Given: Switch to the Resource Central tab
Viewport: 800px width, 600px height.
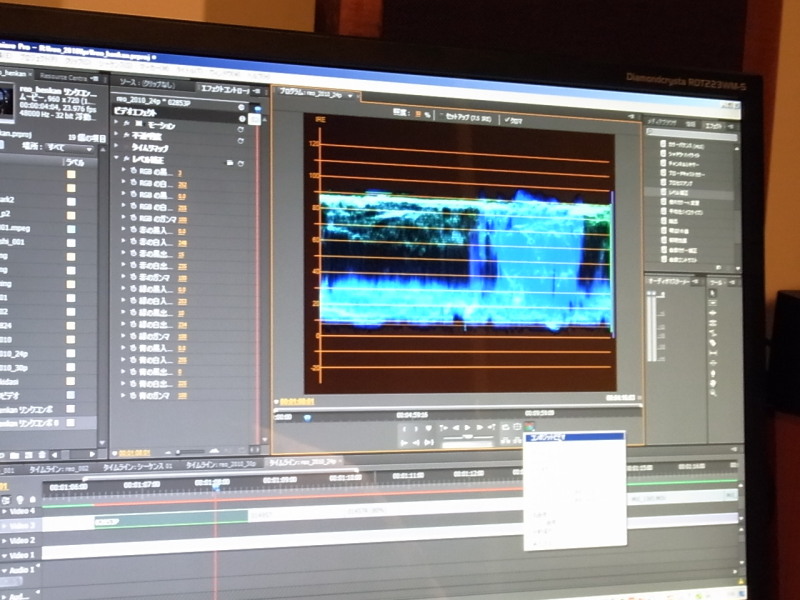Looking at the screenshot, I should (x=63, y=77).
